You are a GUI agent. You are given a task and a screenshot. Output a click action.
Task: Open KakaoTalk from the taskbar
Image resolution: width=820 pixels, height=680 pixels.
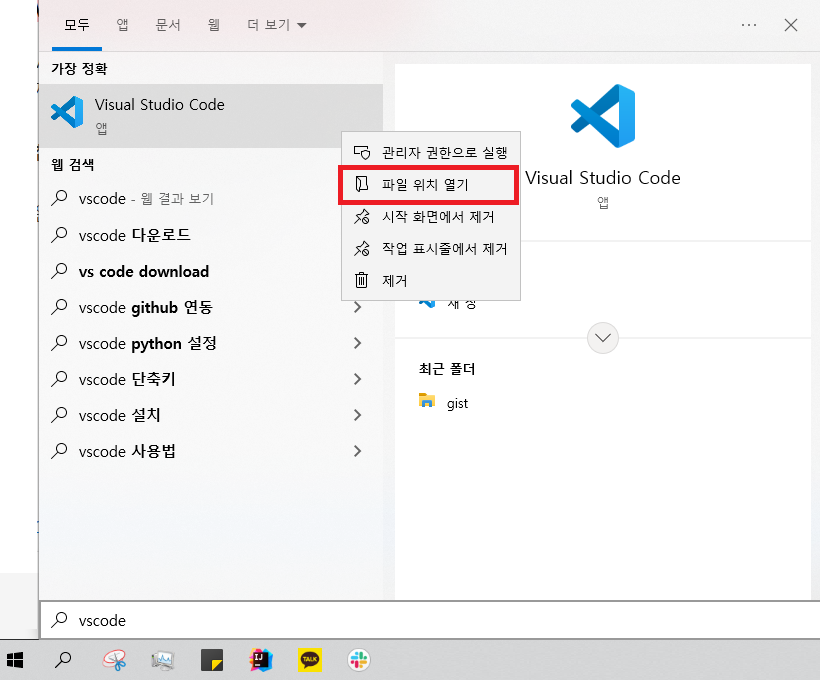pos(310,660)
